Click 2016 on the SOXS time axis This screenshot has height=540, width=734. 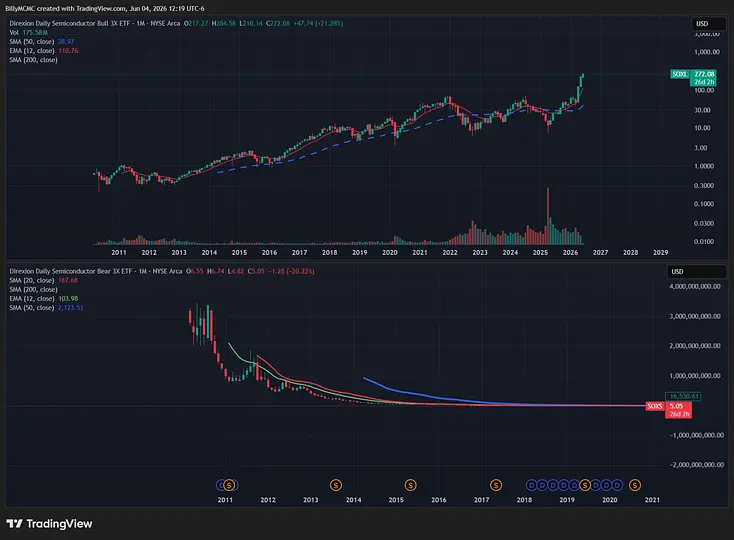pyautogui.click(x=439, y=500)
